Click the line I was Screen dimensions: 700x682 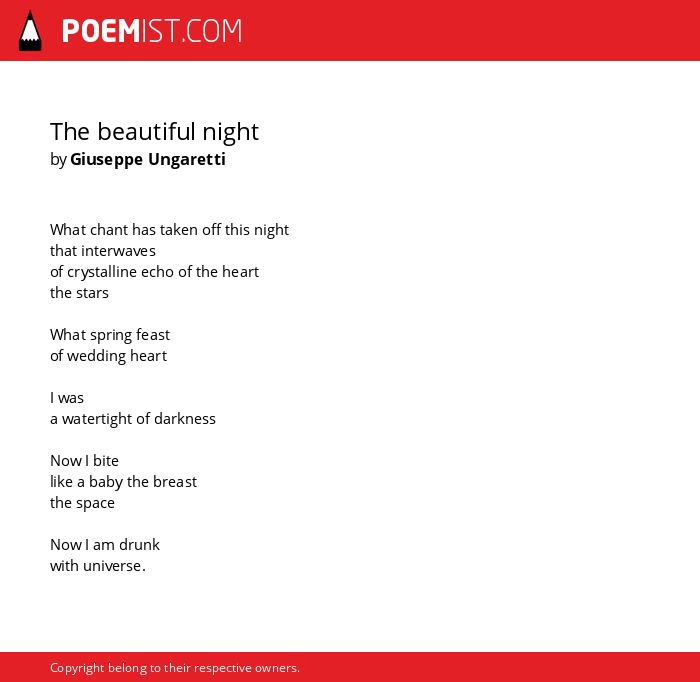coord(67,398)
